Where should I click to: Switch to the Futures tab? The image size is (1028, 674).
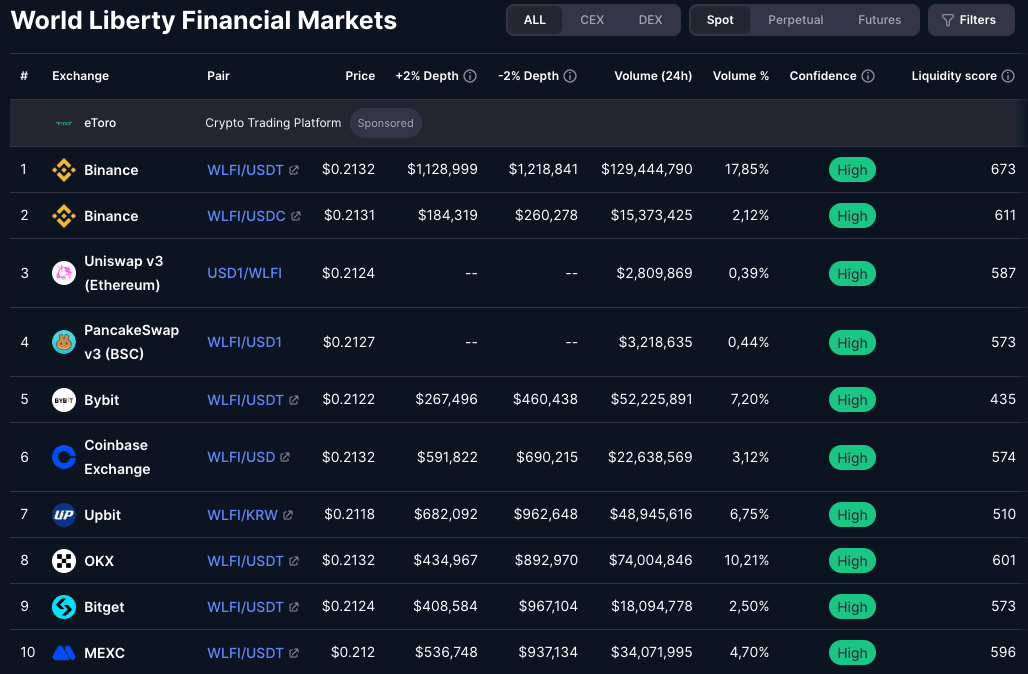click(x=879, y=20)
